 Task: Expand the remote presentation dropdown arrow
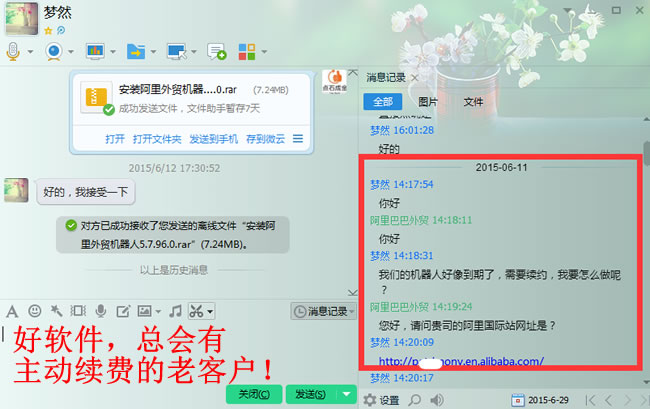[x=113, y=52]
